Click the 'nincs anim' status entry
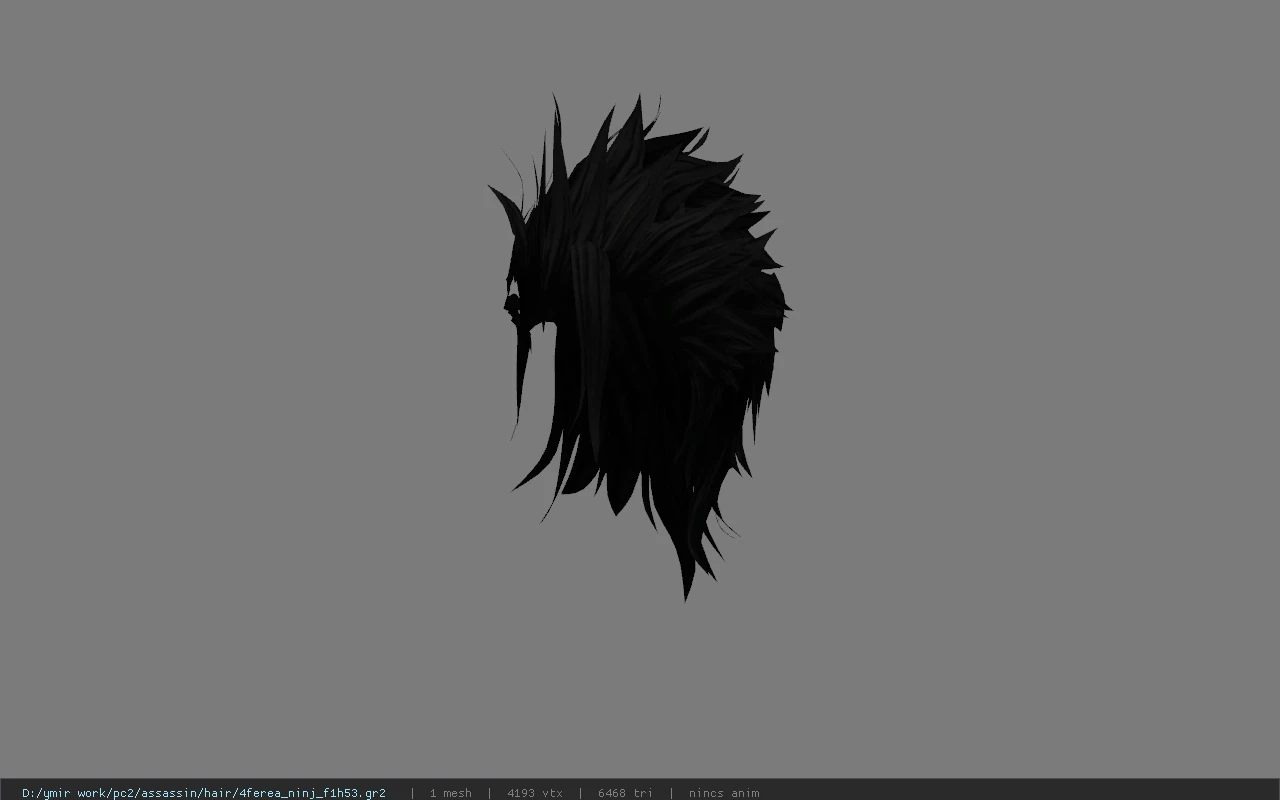The height and width of the screenshot is (800, 1280). pyautogui.click(x=724, y=793)
